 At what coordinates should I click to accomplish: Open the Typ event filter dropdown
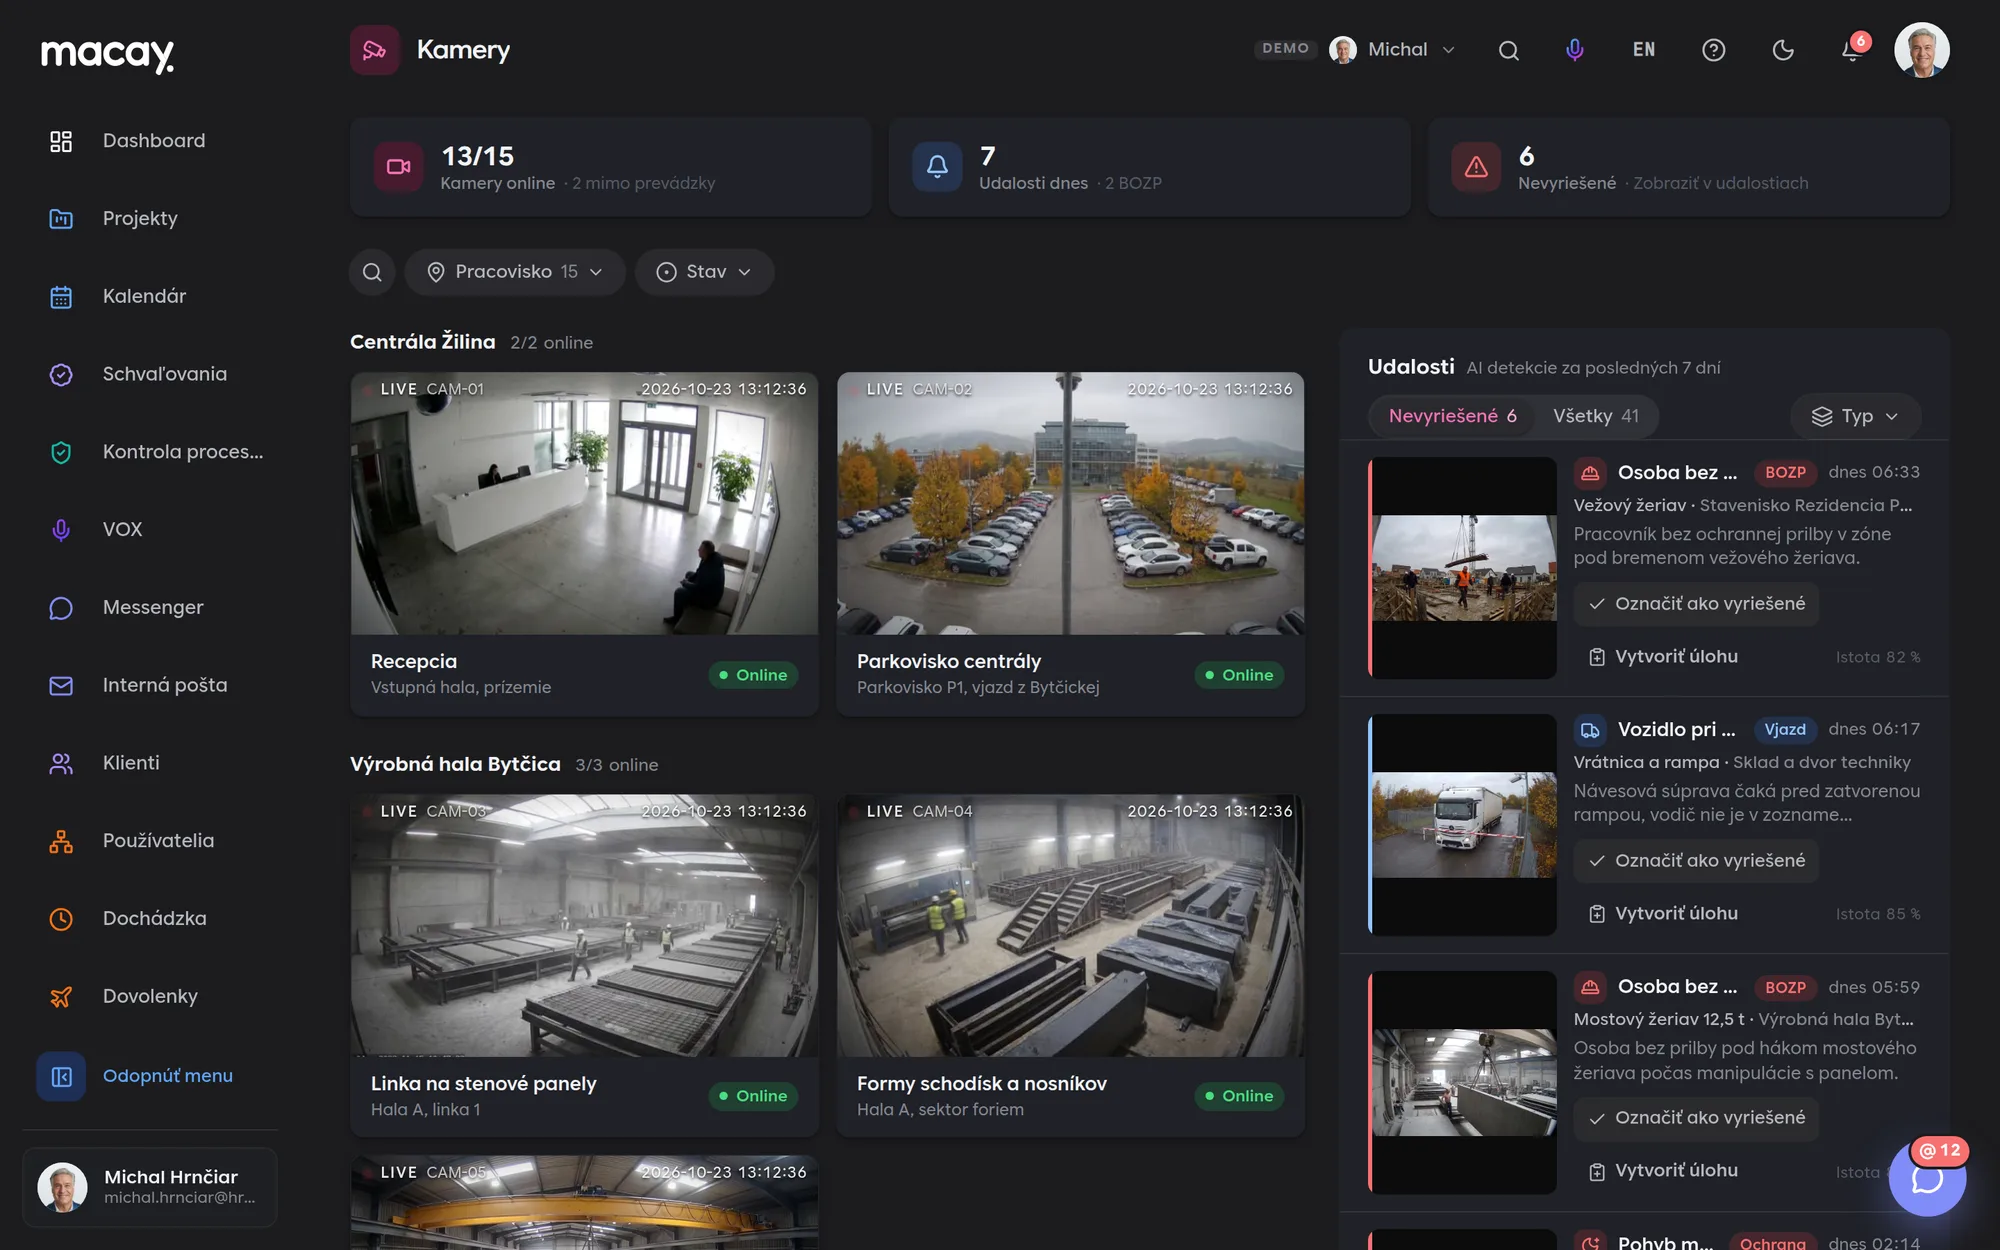[x=1855, y=416]
